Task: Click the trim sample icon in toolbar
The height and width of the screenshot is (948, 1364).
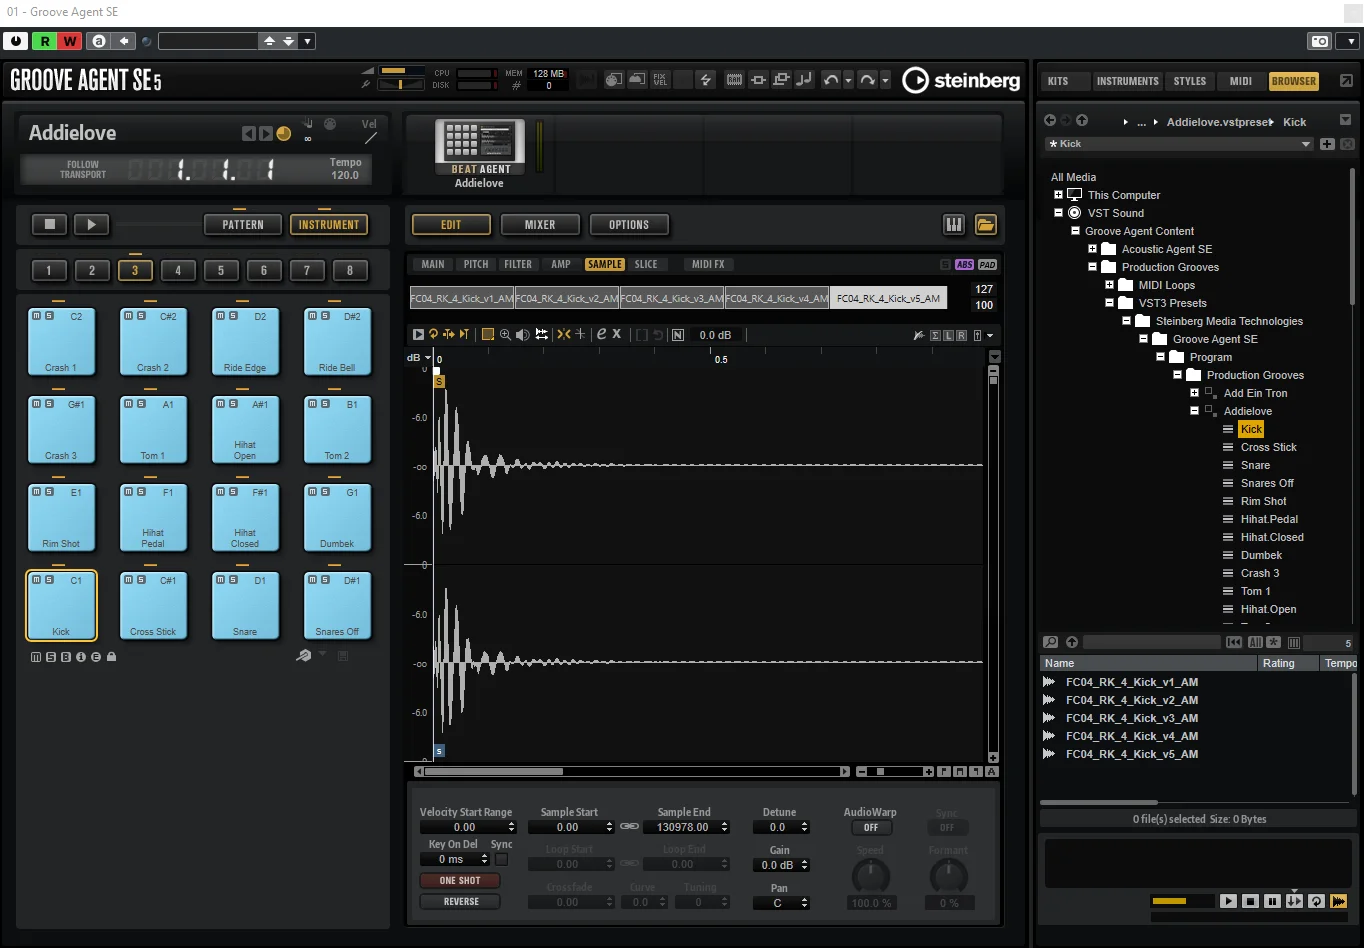Action: pos(642,335)
